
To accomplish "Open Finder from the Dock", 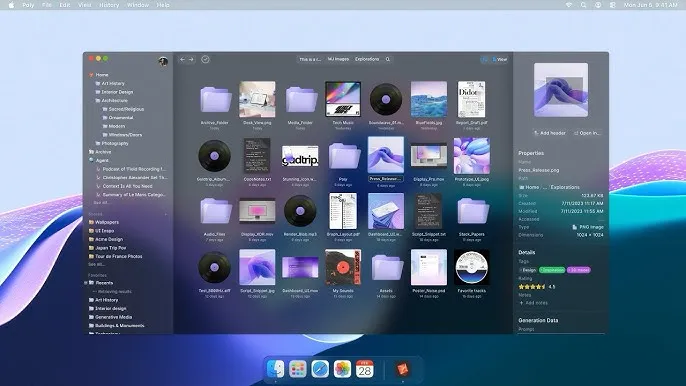I will point(275,369).
